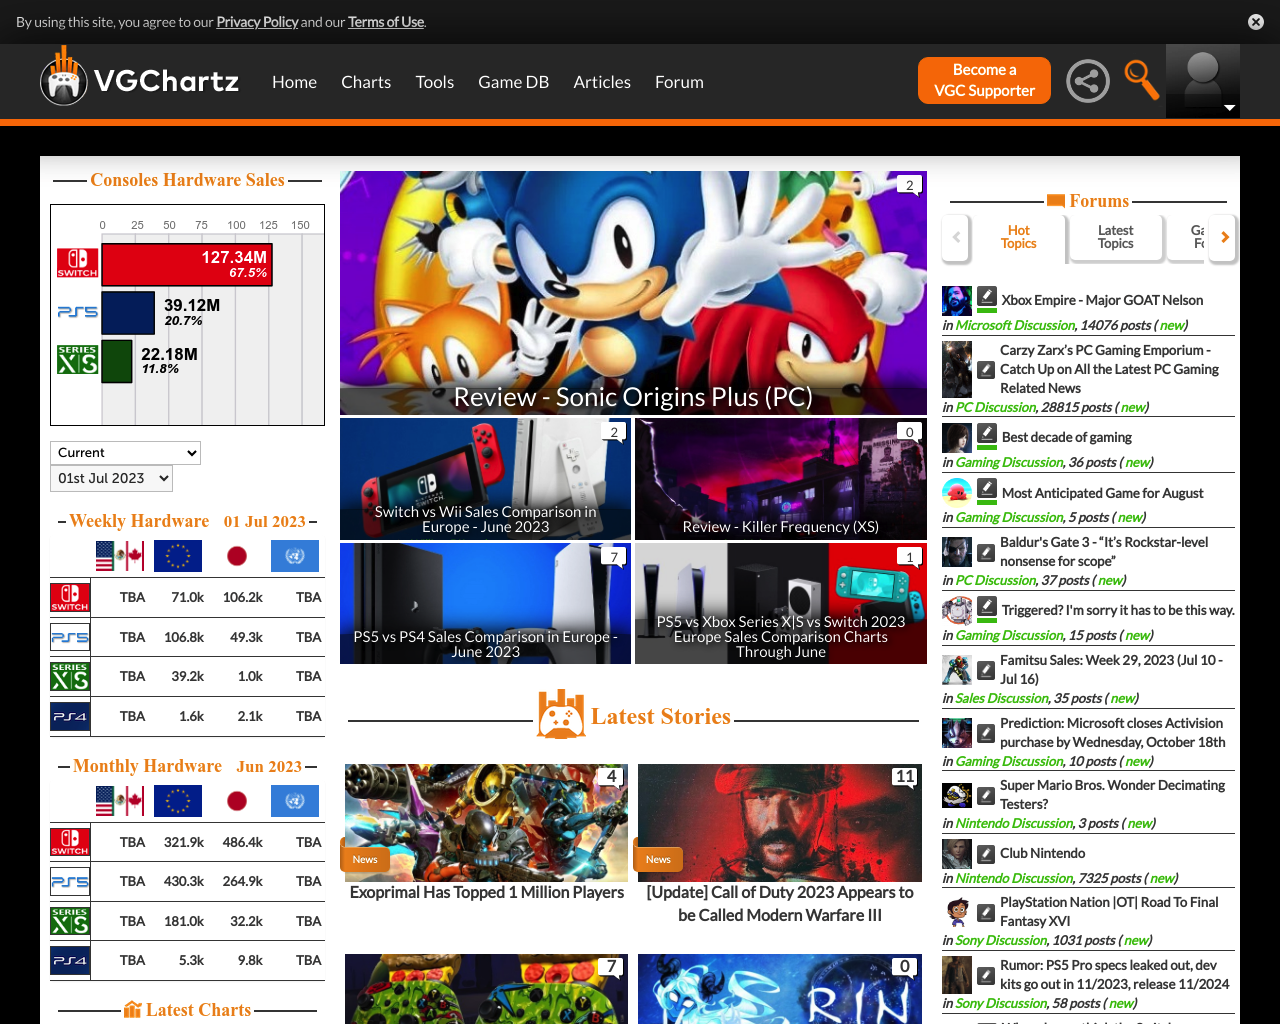
Task: Open the Privacy Policy link
Action: point(257,22)
